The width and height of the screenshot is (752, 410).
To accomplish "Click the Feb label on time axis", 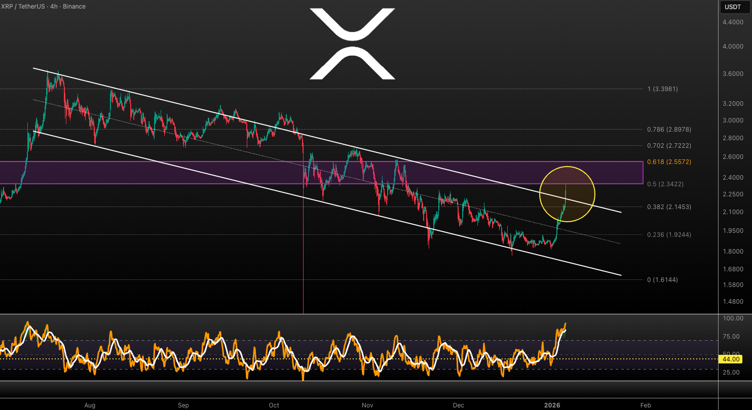I will (x=645, y=404).
